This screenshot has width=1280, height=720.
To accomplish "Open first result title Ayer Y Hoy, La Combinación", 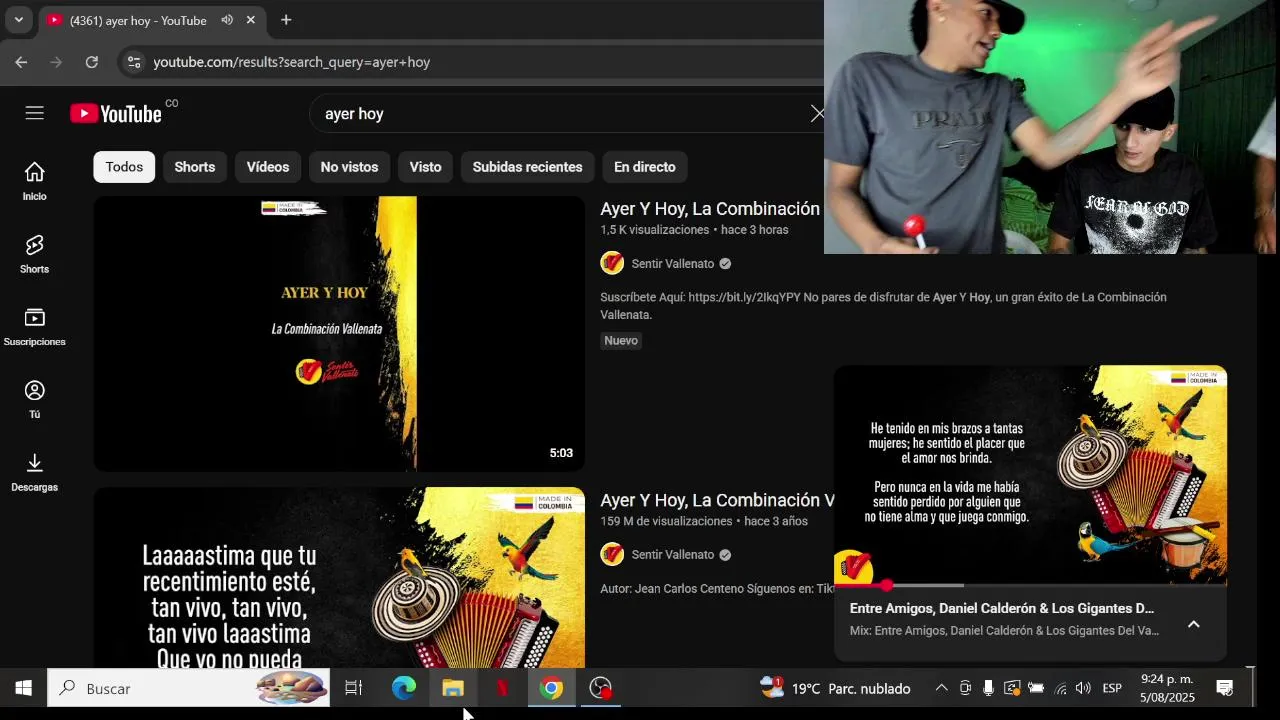I will click(x=710, y=209).
